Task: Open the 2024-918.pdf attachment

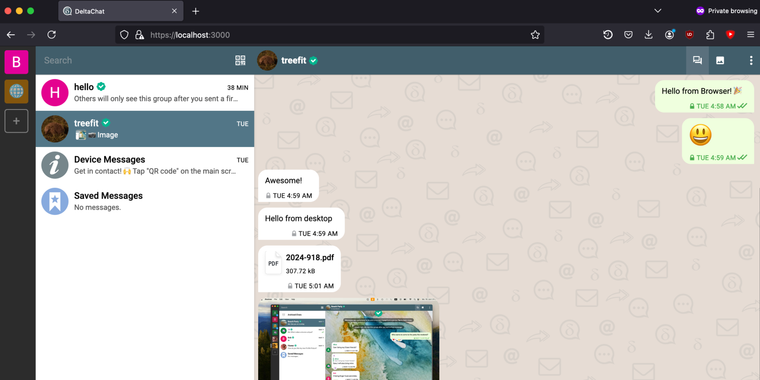Action: (x=300, y=269)
